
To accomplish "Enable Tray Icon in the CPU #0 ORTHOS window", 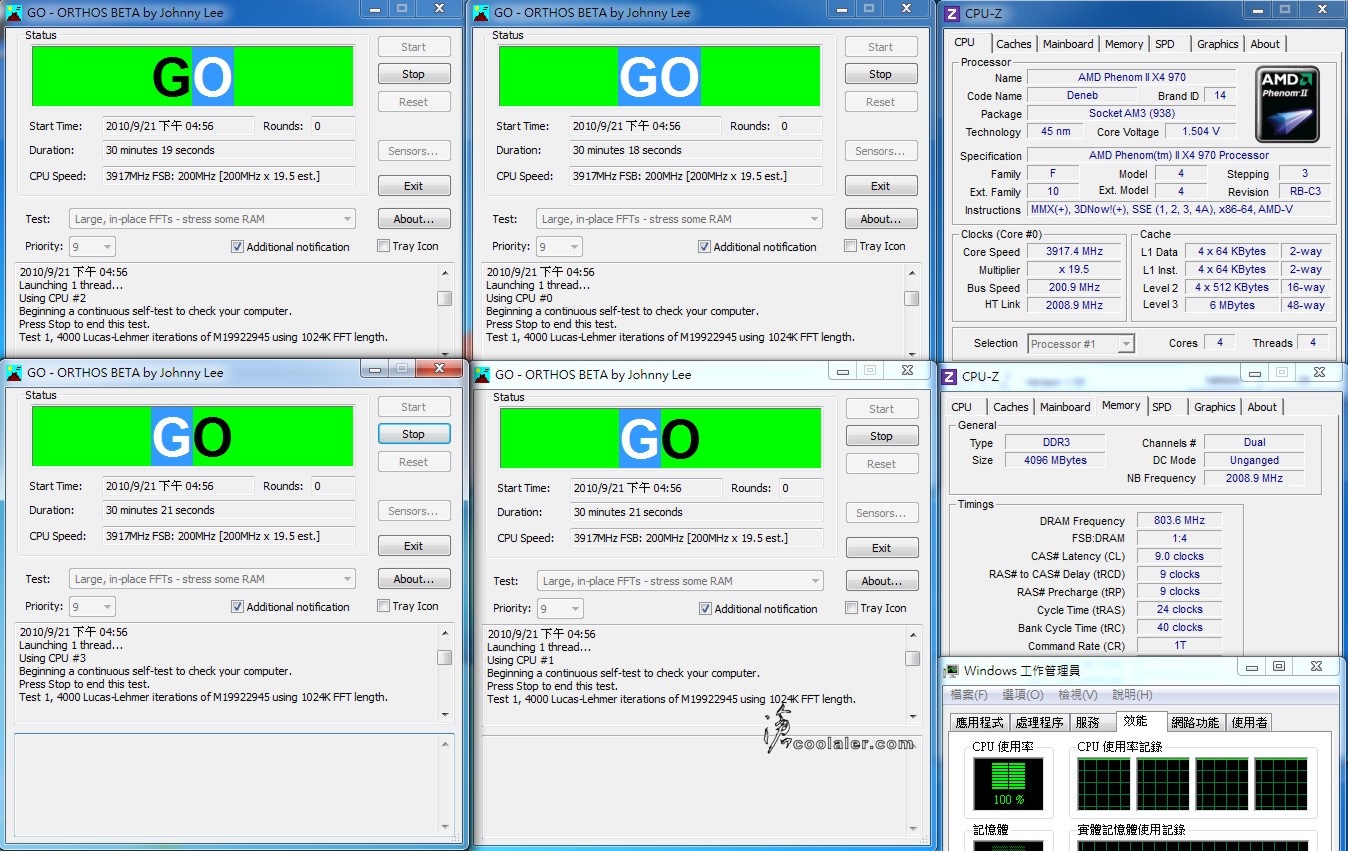I will click(851, 246).
